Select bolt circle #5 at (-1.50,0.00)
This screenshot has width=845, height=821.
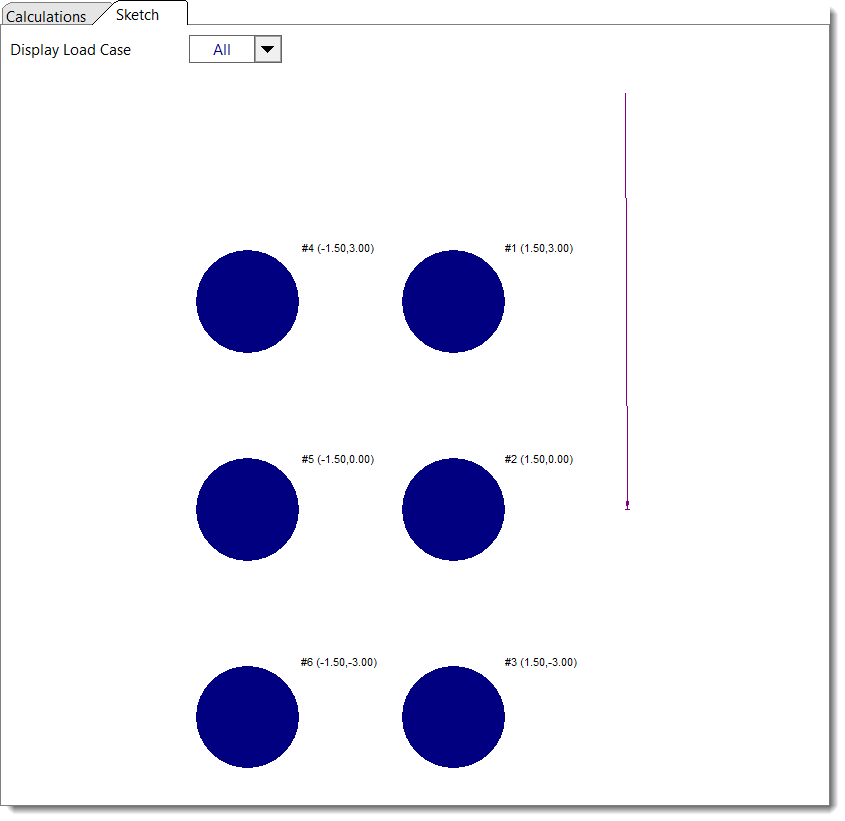click(247, 509)
